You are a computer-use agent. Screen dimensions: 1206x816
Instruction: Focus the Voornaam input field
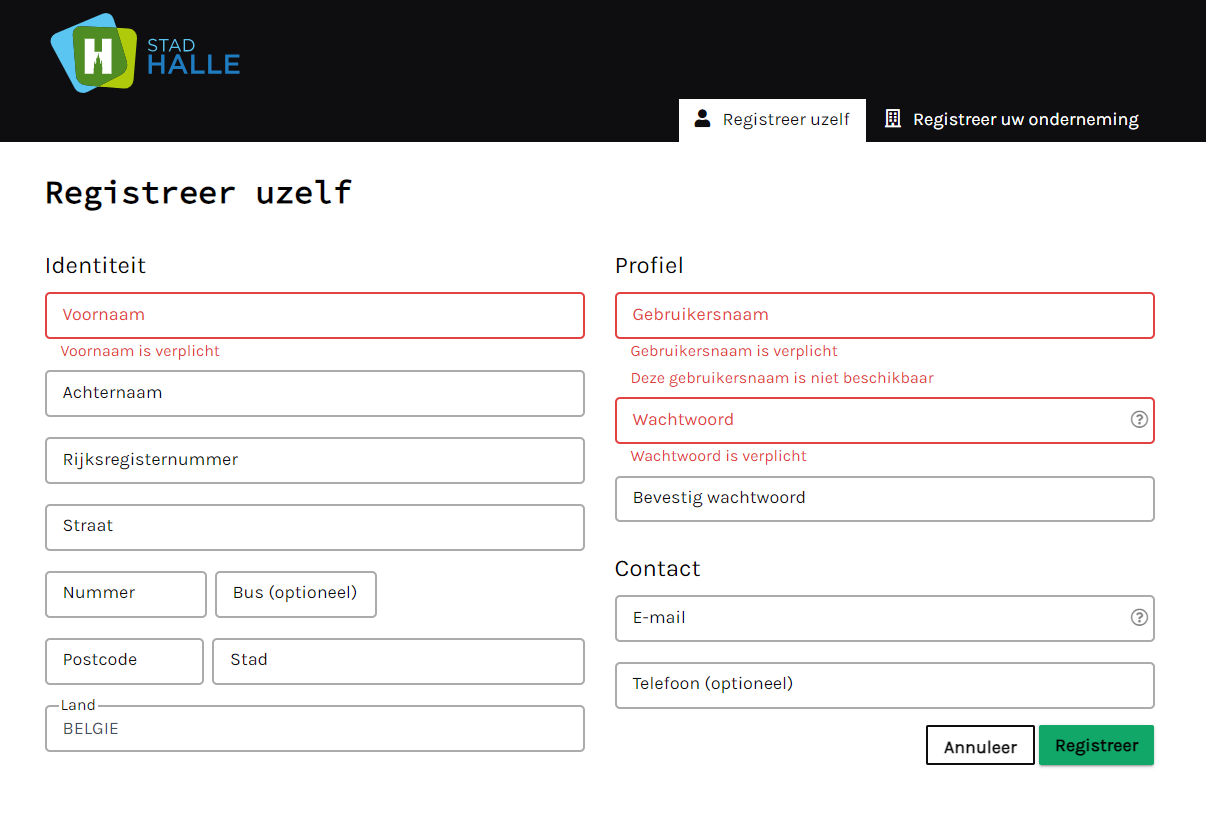314,315
